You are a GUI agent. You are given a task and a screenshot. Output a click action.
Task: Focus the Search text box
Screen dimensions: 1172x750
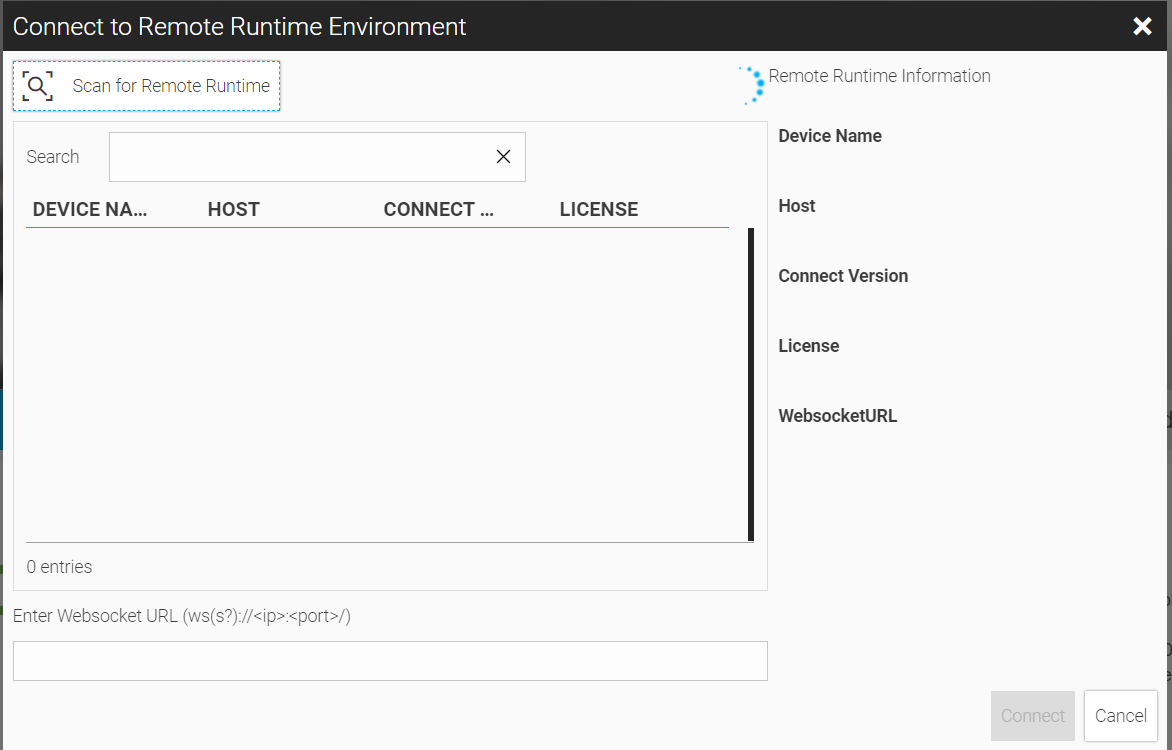click(300, 157)
